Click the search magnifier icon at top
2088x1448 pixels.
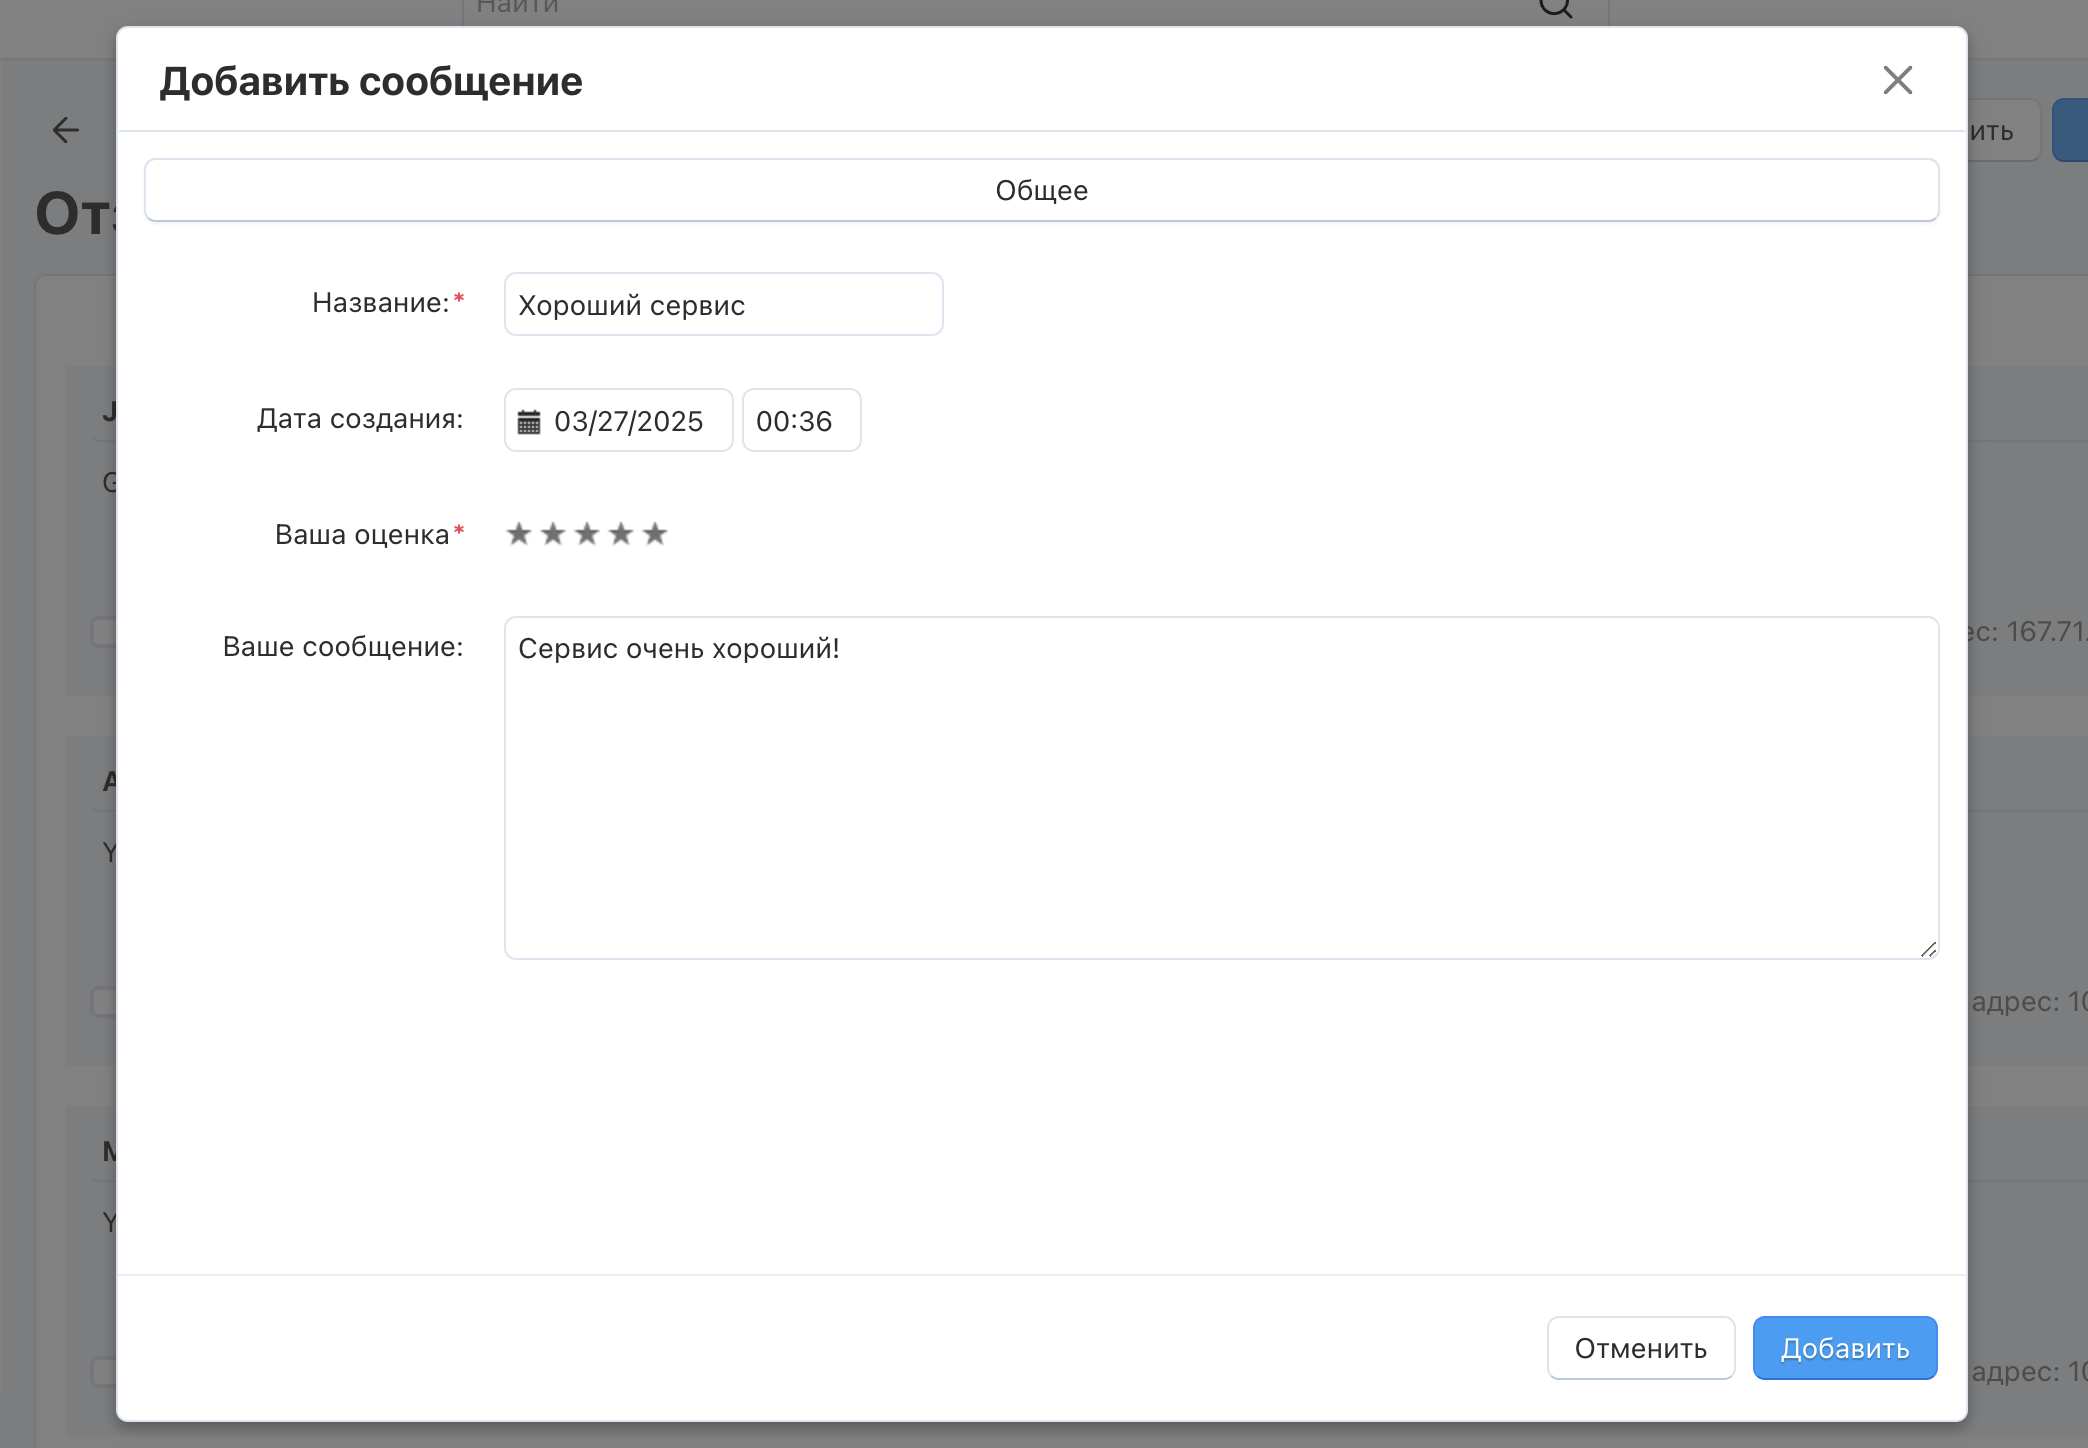coord(1556,8)
